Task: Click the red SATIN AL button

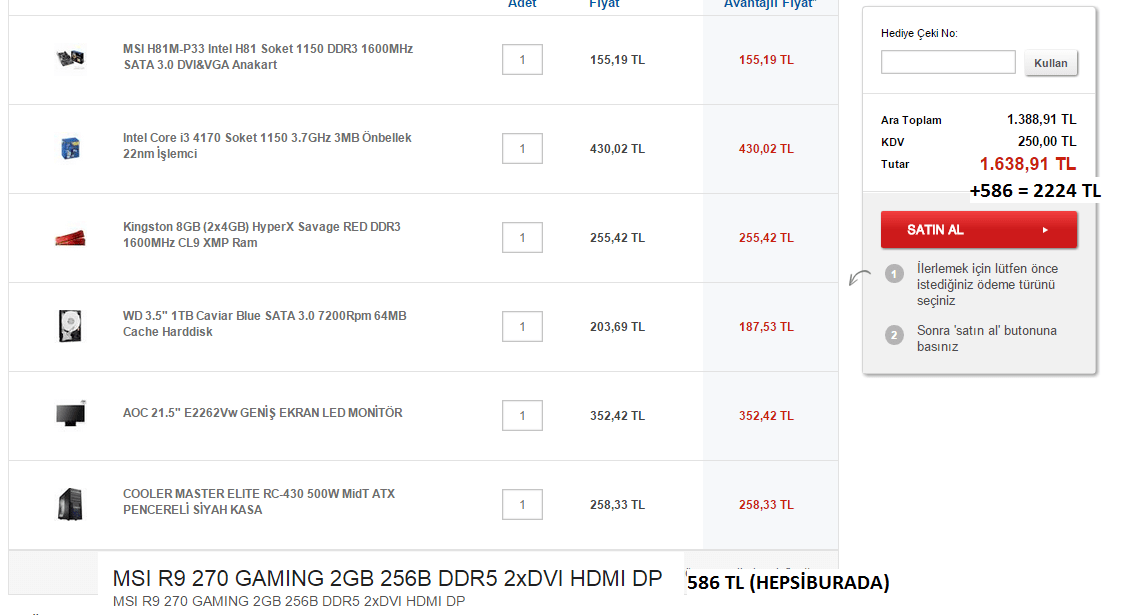Action: coord(978,230)
